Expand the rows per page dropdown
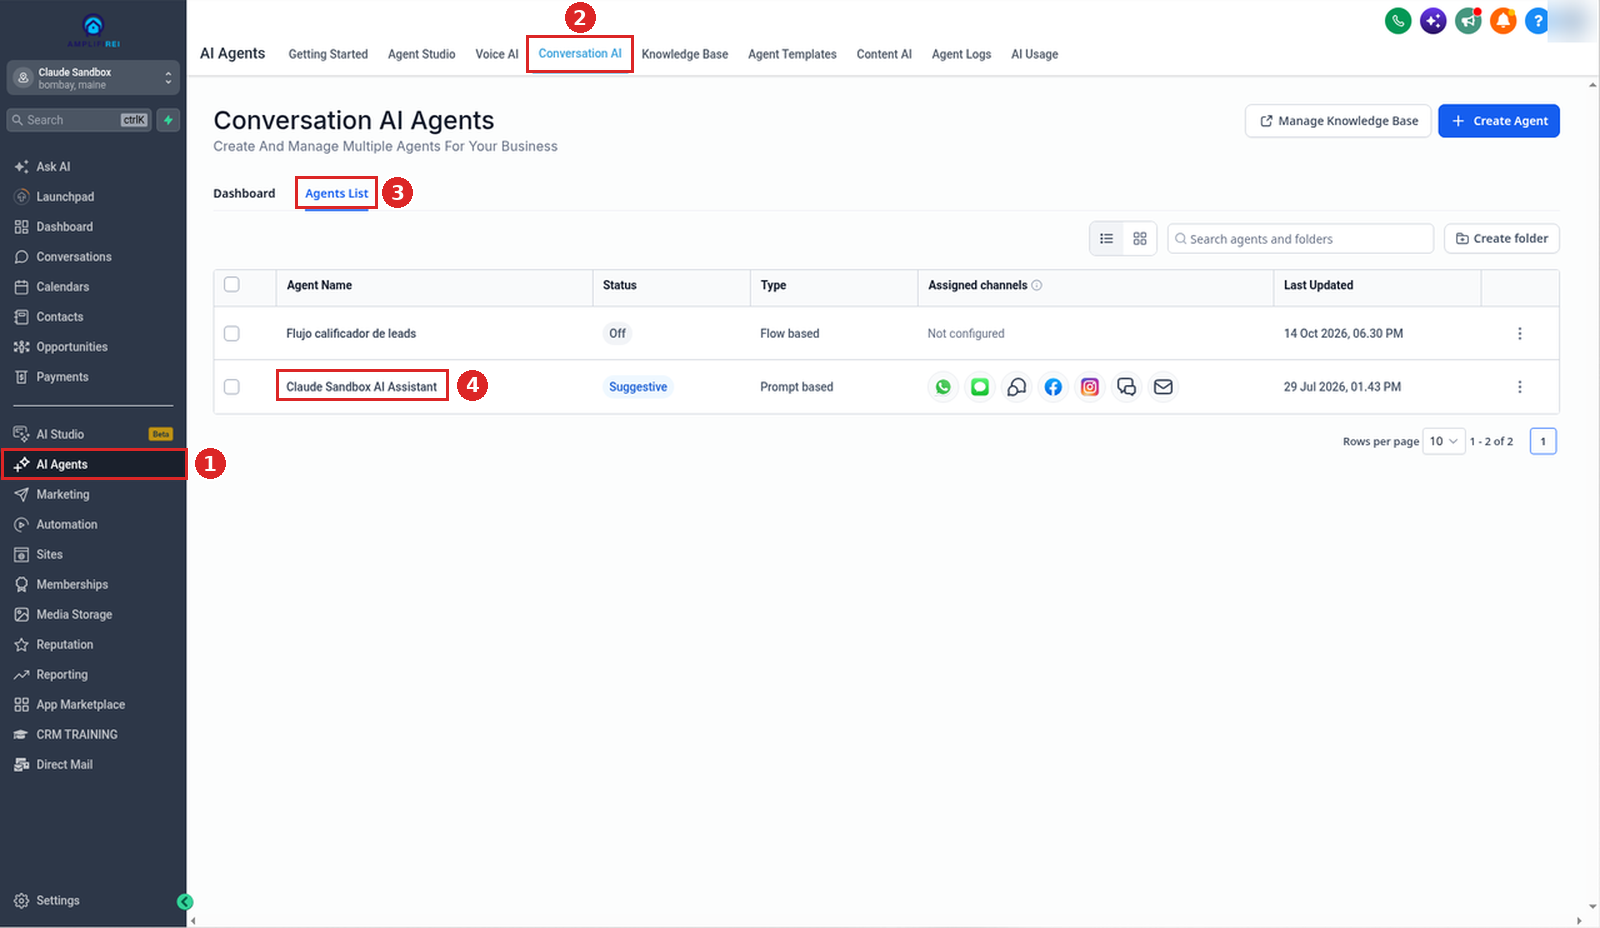This screenshot has height=928, width=1600. click(x=1443, y=441)
